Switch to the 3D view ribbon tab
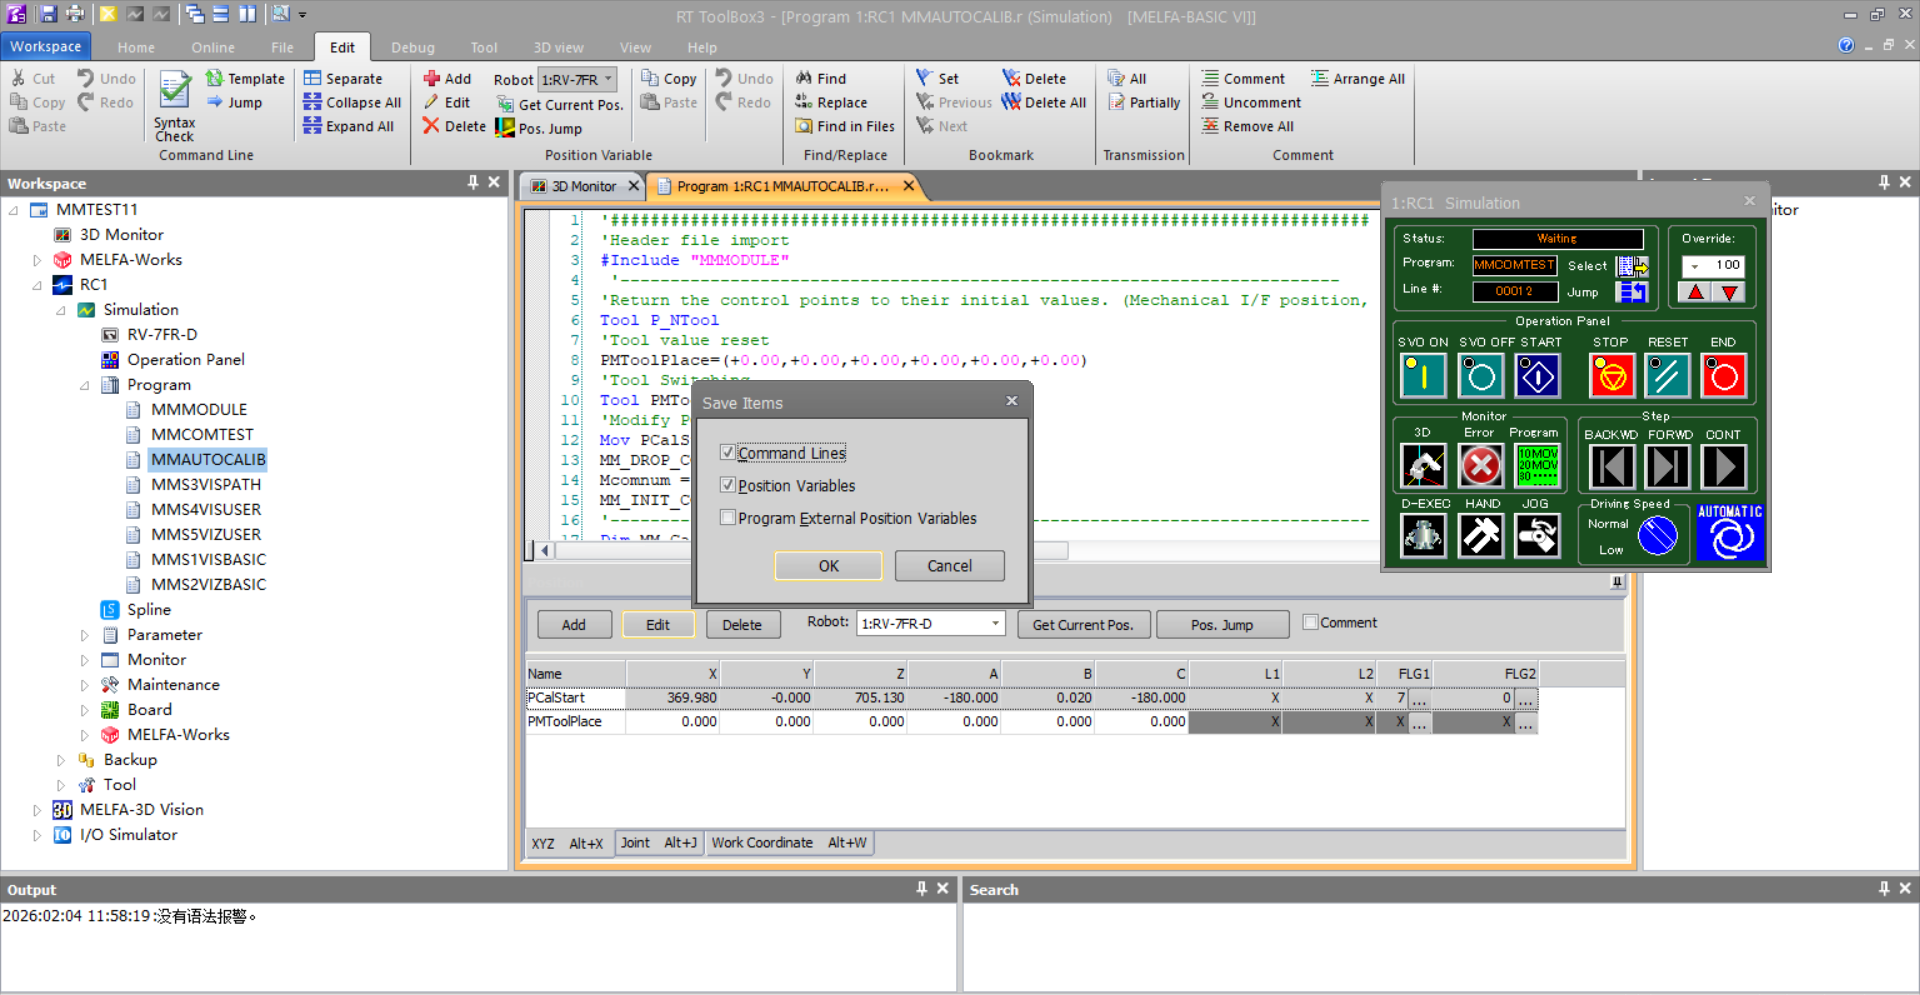 (558, 47)
